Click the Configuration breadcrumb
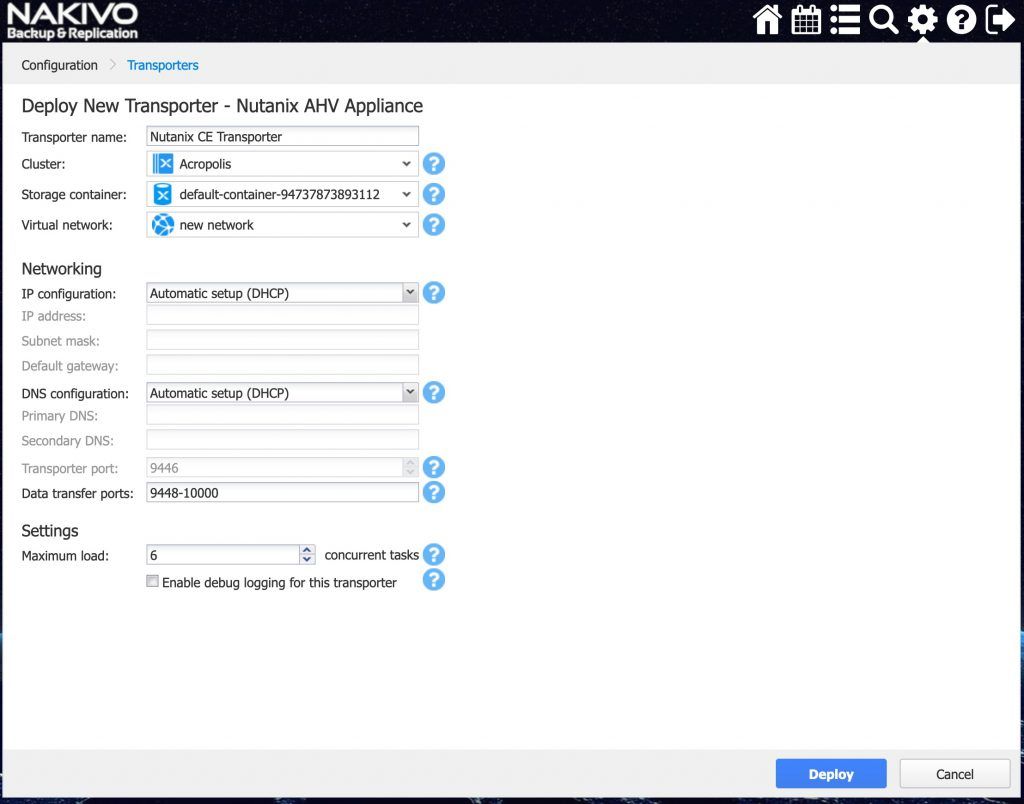Screen dimensions: 1024x804 (59, 65)
